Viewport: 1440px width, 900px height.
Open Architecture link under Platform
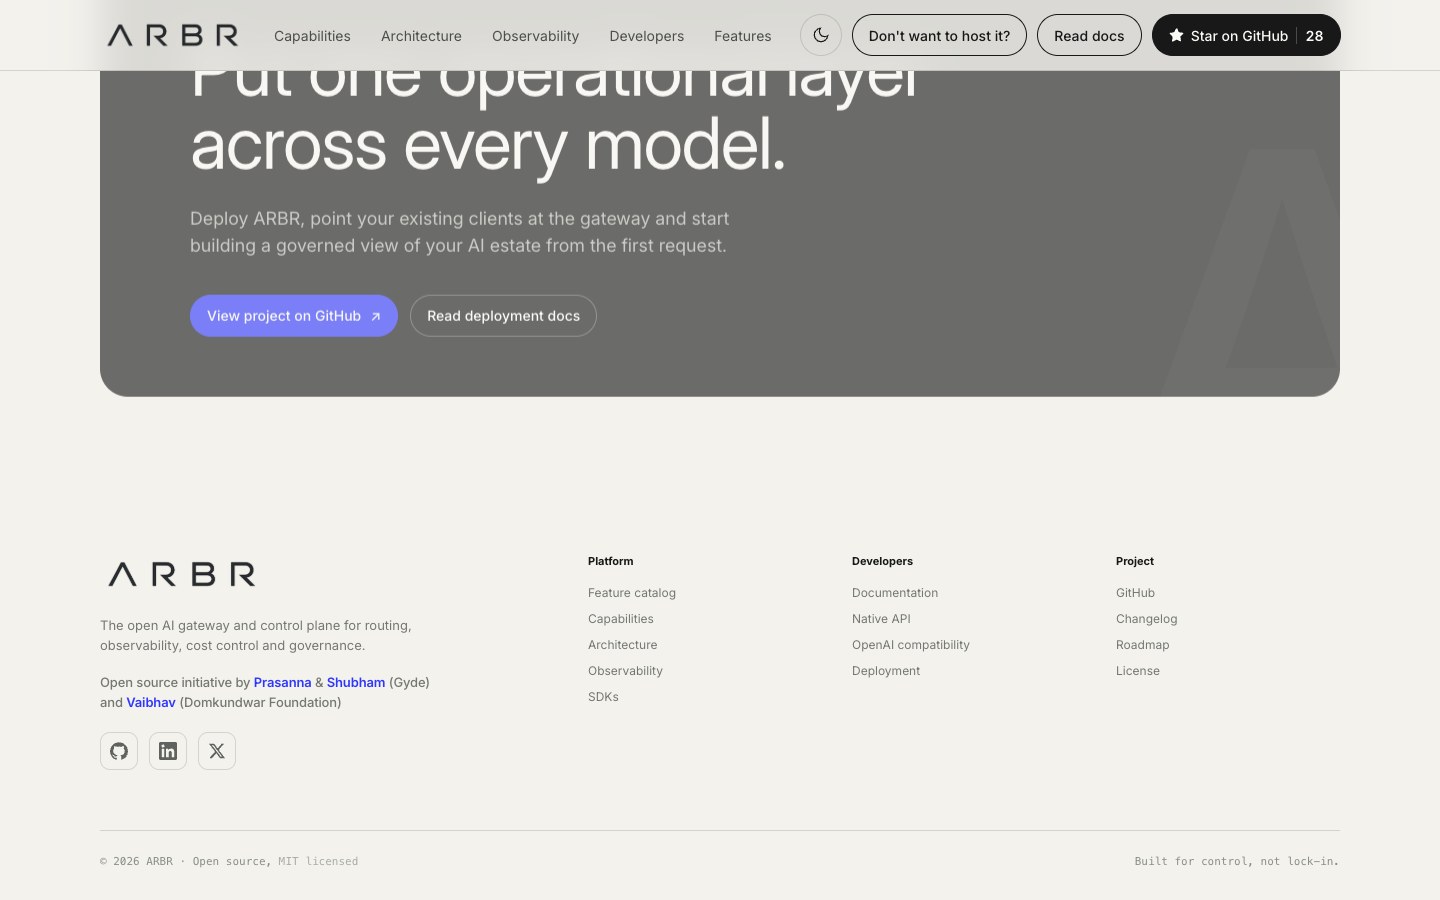click(x=623, y=645)
